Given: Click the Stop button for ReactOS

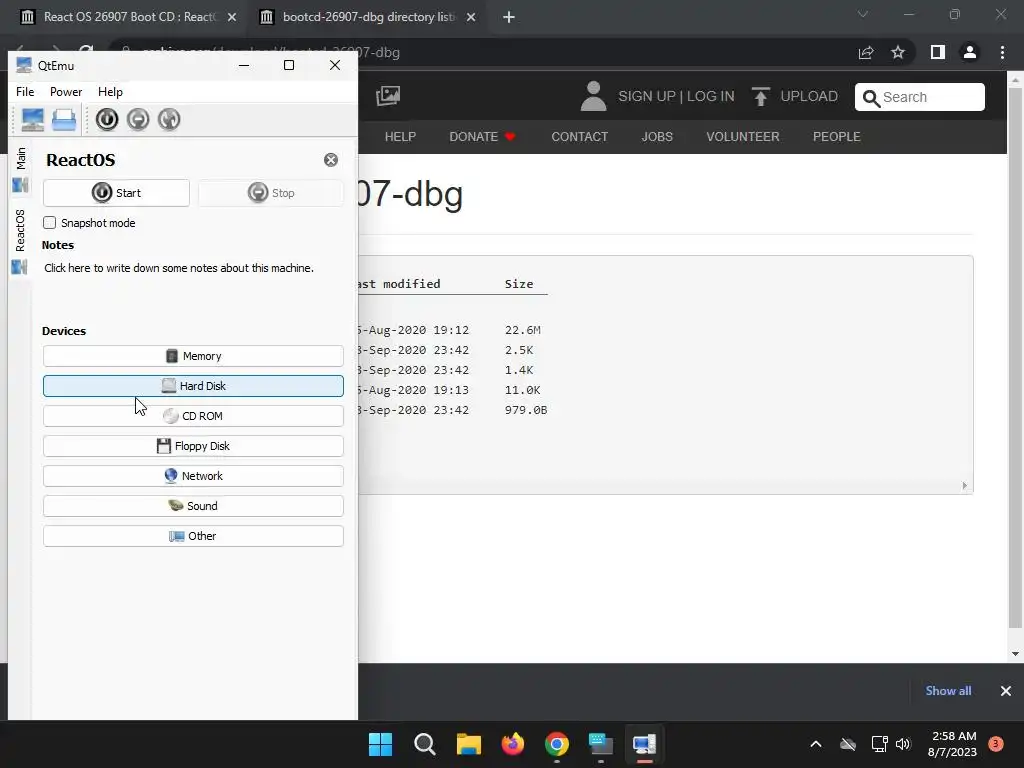Looking at the screenshot, I should pos(271,193).
